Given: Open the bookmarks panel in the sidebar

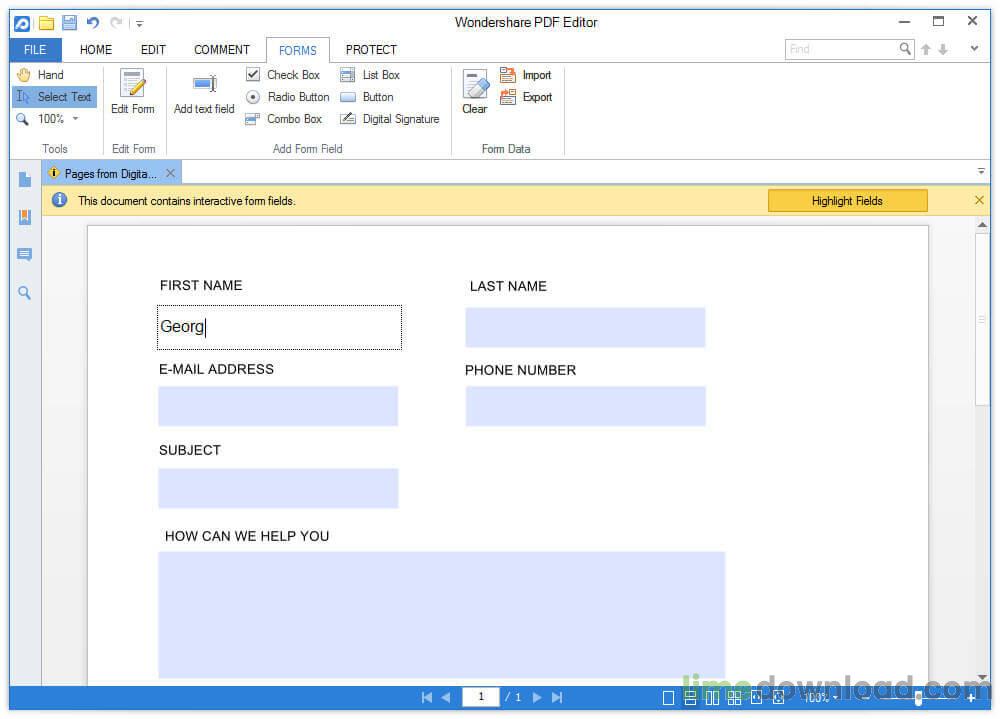Looking at the screenshot, I should tap(24, 216).
